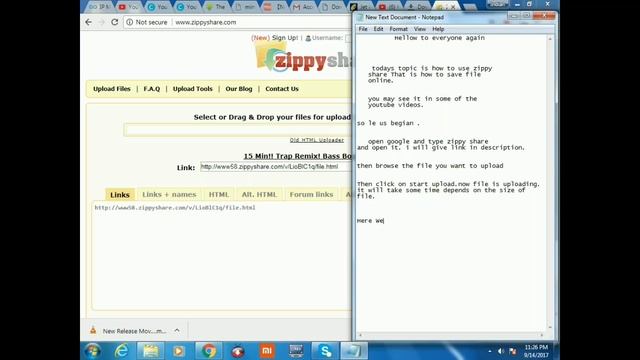Click the Sign Up! link
The width and height of the screenshot is (640, 360).
285,38
